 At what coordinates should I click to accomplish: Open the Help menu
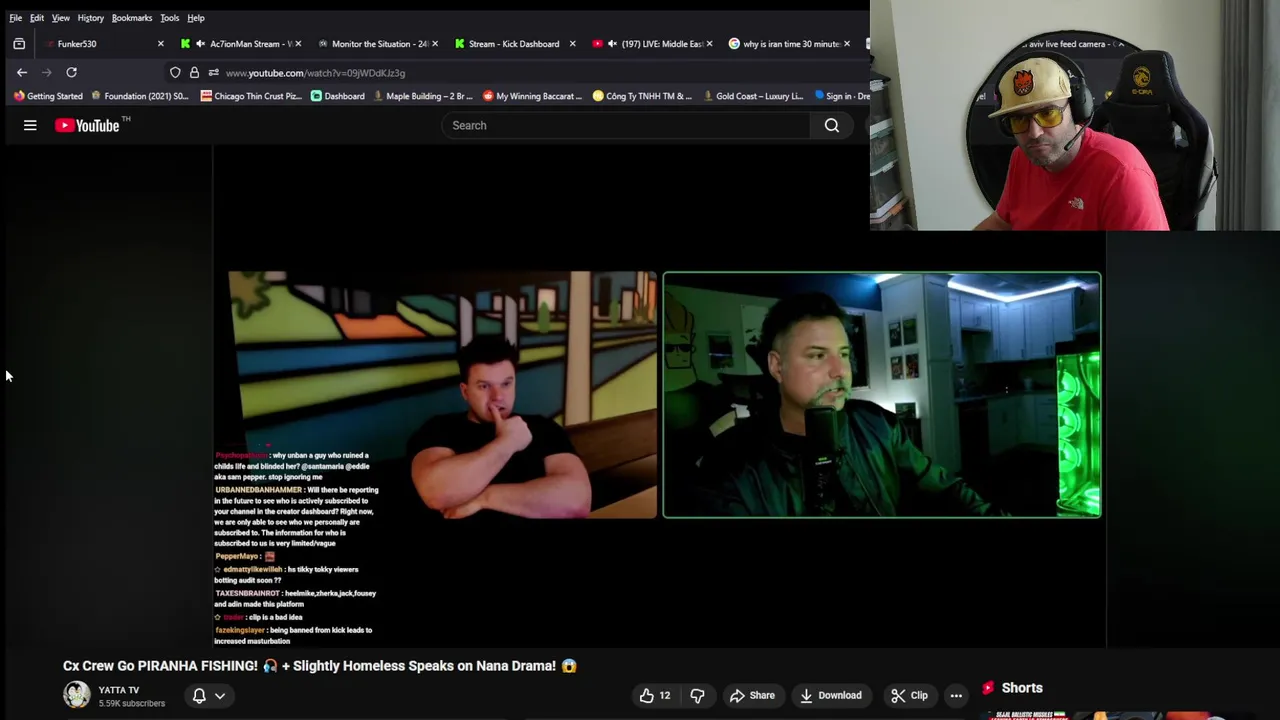point(196,18)
